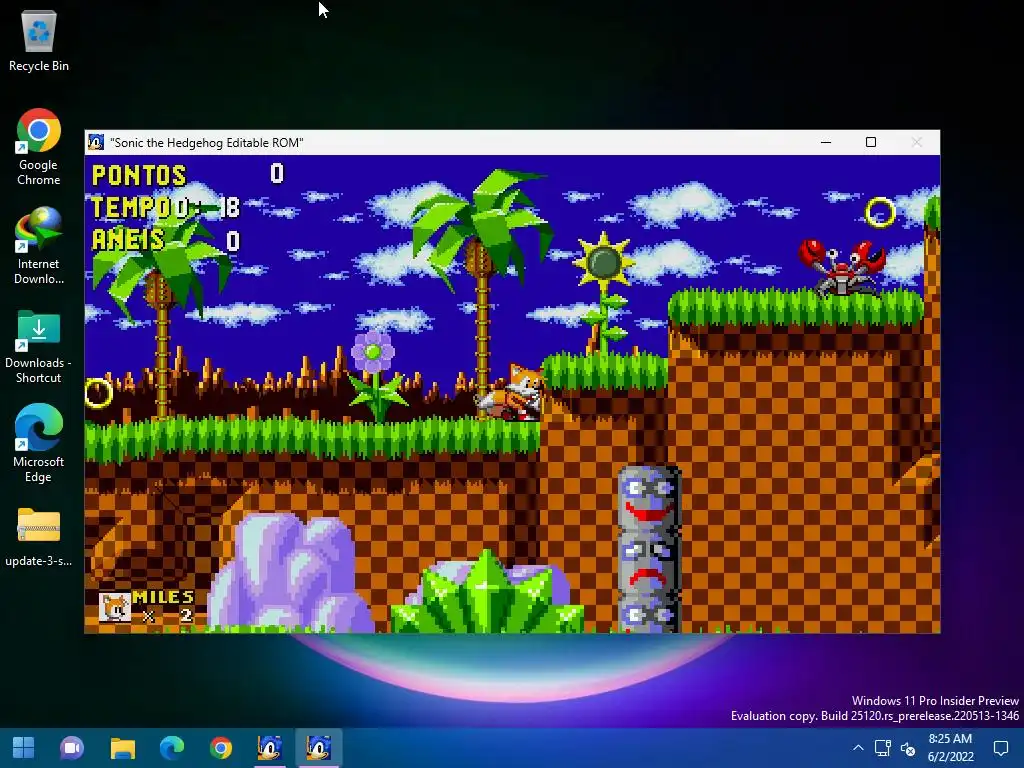Viewport: 1024px width, 768px height.
Task: Click the Miles lives icon in the HUD
Action: pyautogui.click(x=114, y=607)
